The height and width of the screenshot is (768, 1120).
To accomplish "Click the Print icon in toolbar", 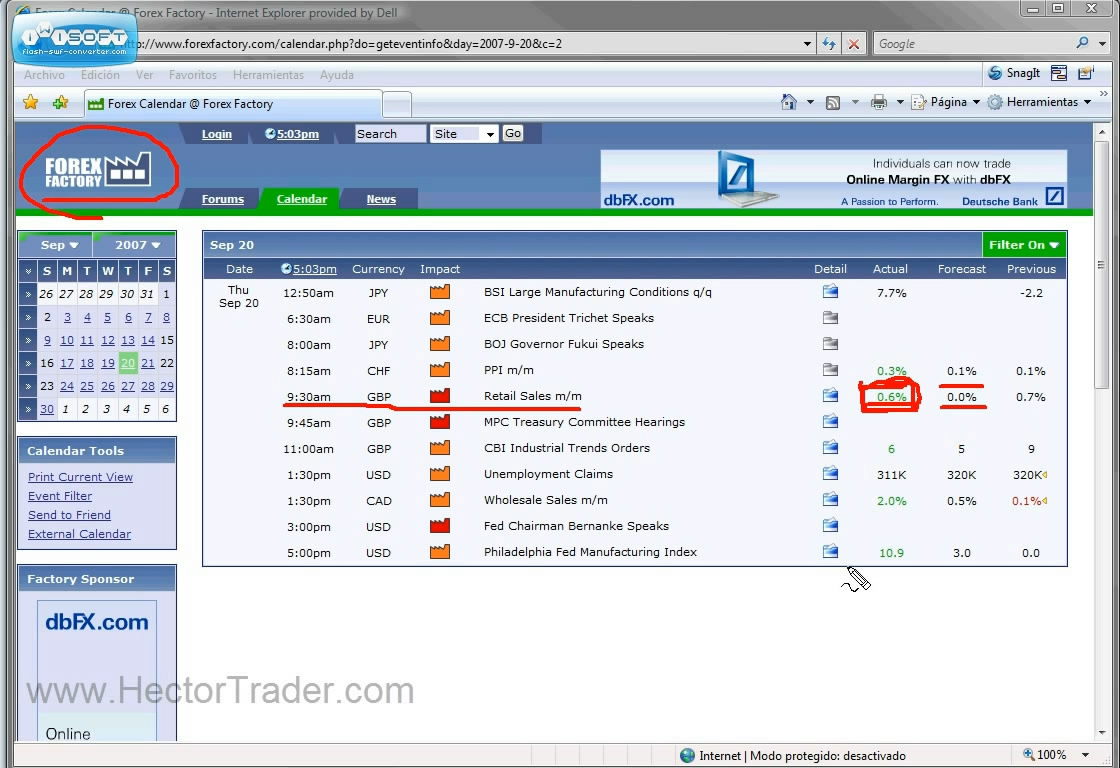I will tap(879, 103).
